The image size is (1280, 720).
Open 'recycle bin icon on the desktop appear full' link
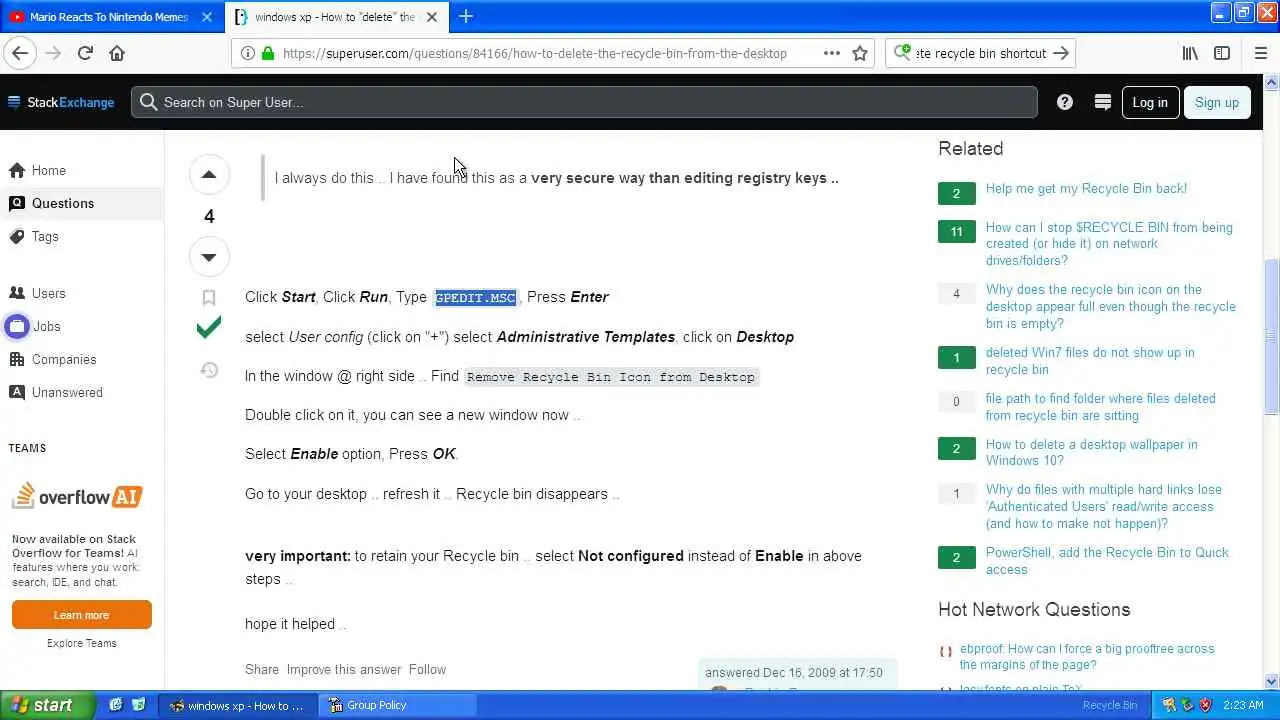1110,306
